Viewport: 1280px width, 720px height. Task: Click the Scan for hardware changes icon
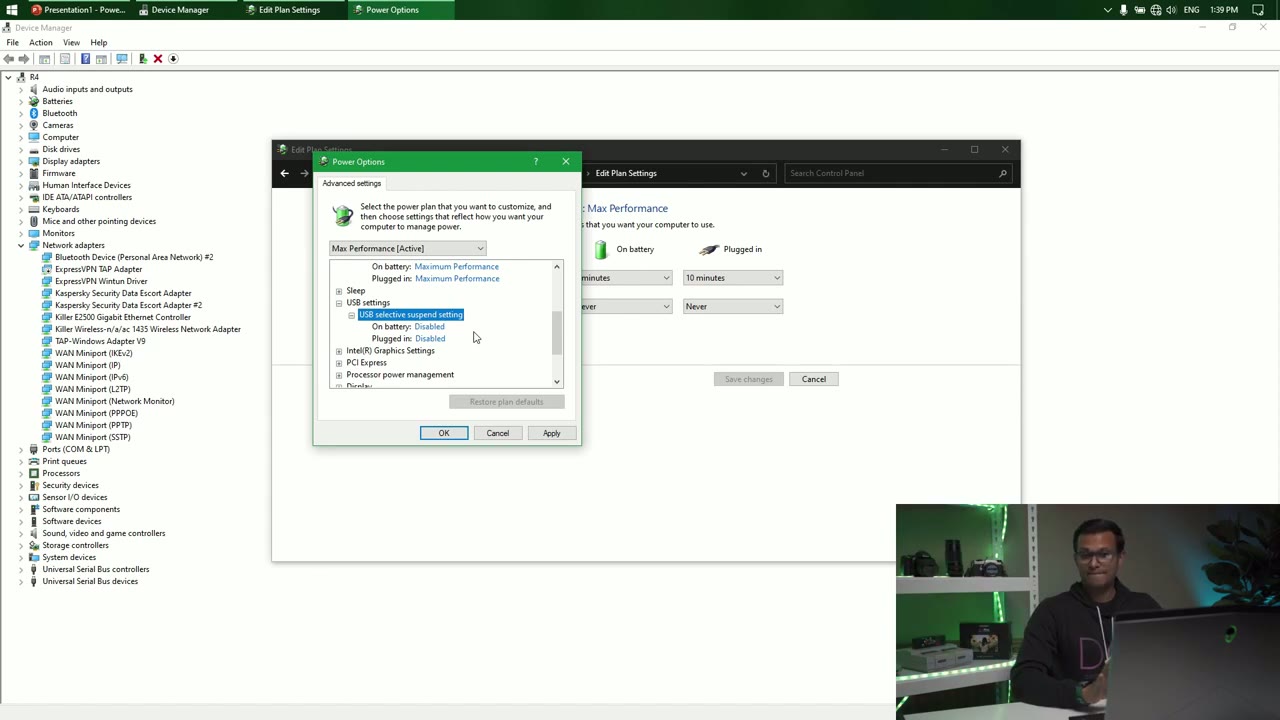[123, 59]
